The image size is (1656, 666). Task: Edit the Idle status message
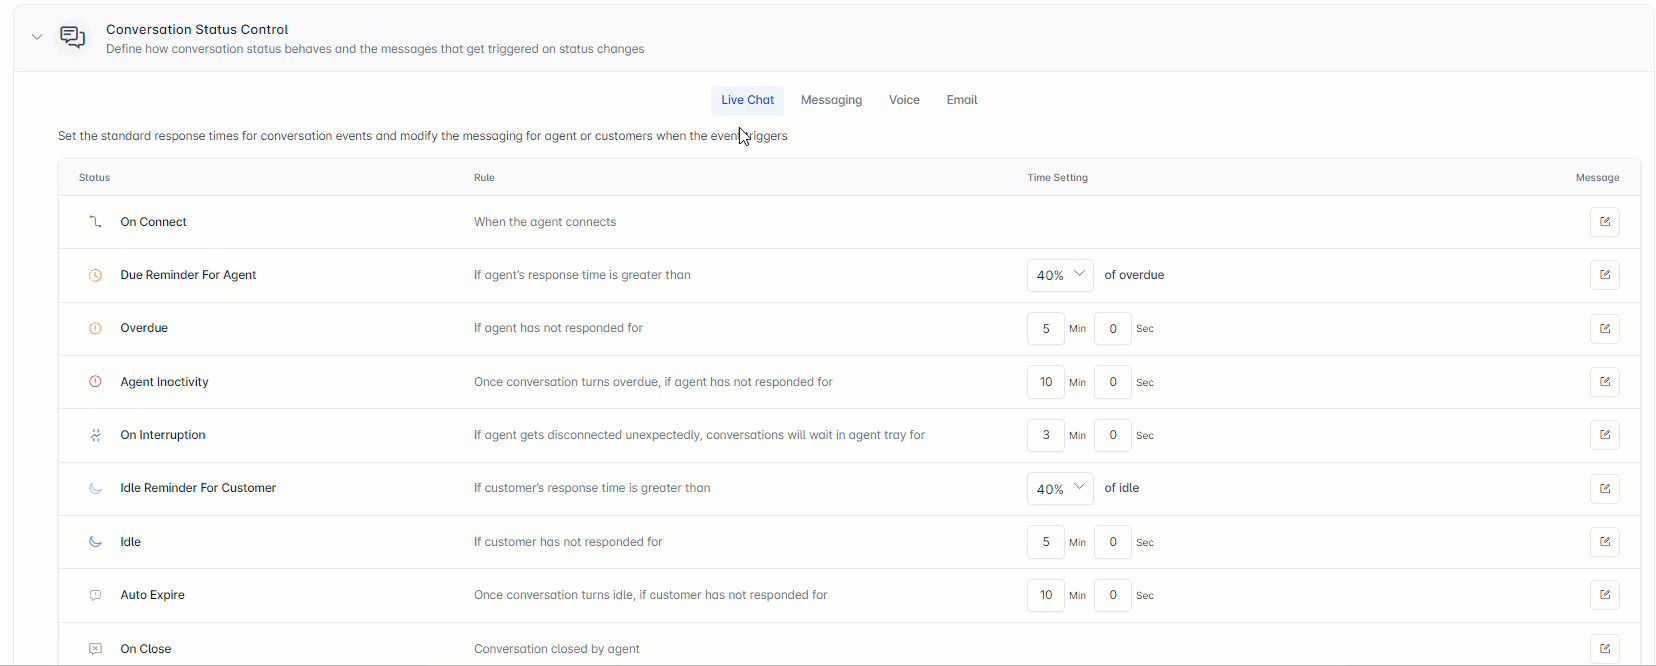(x=1604, y=542)
